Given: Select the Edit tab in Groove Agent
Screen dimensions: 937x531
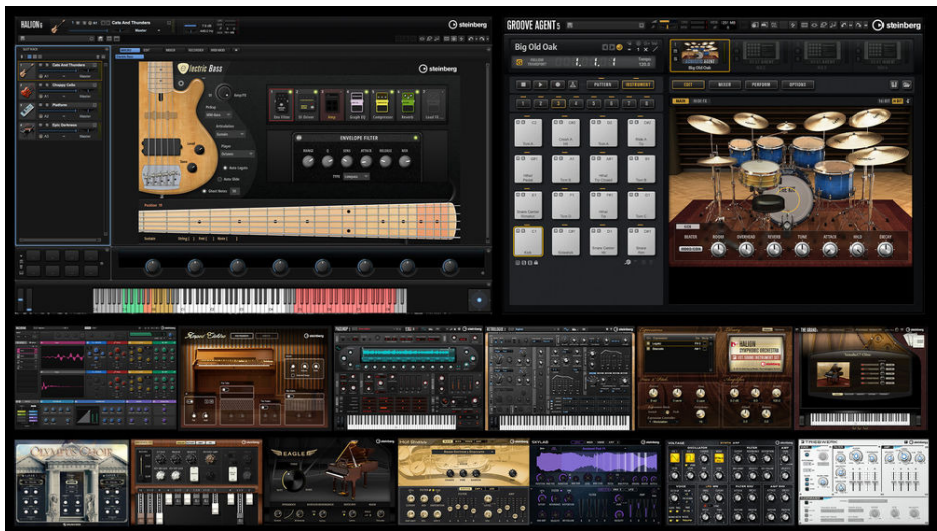Looking at the screenshot, I should click(688, 85).
